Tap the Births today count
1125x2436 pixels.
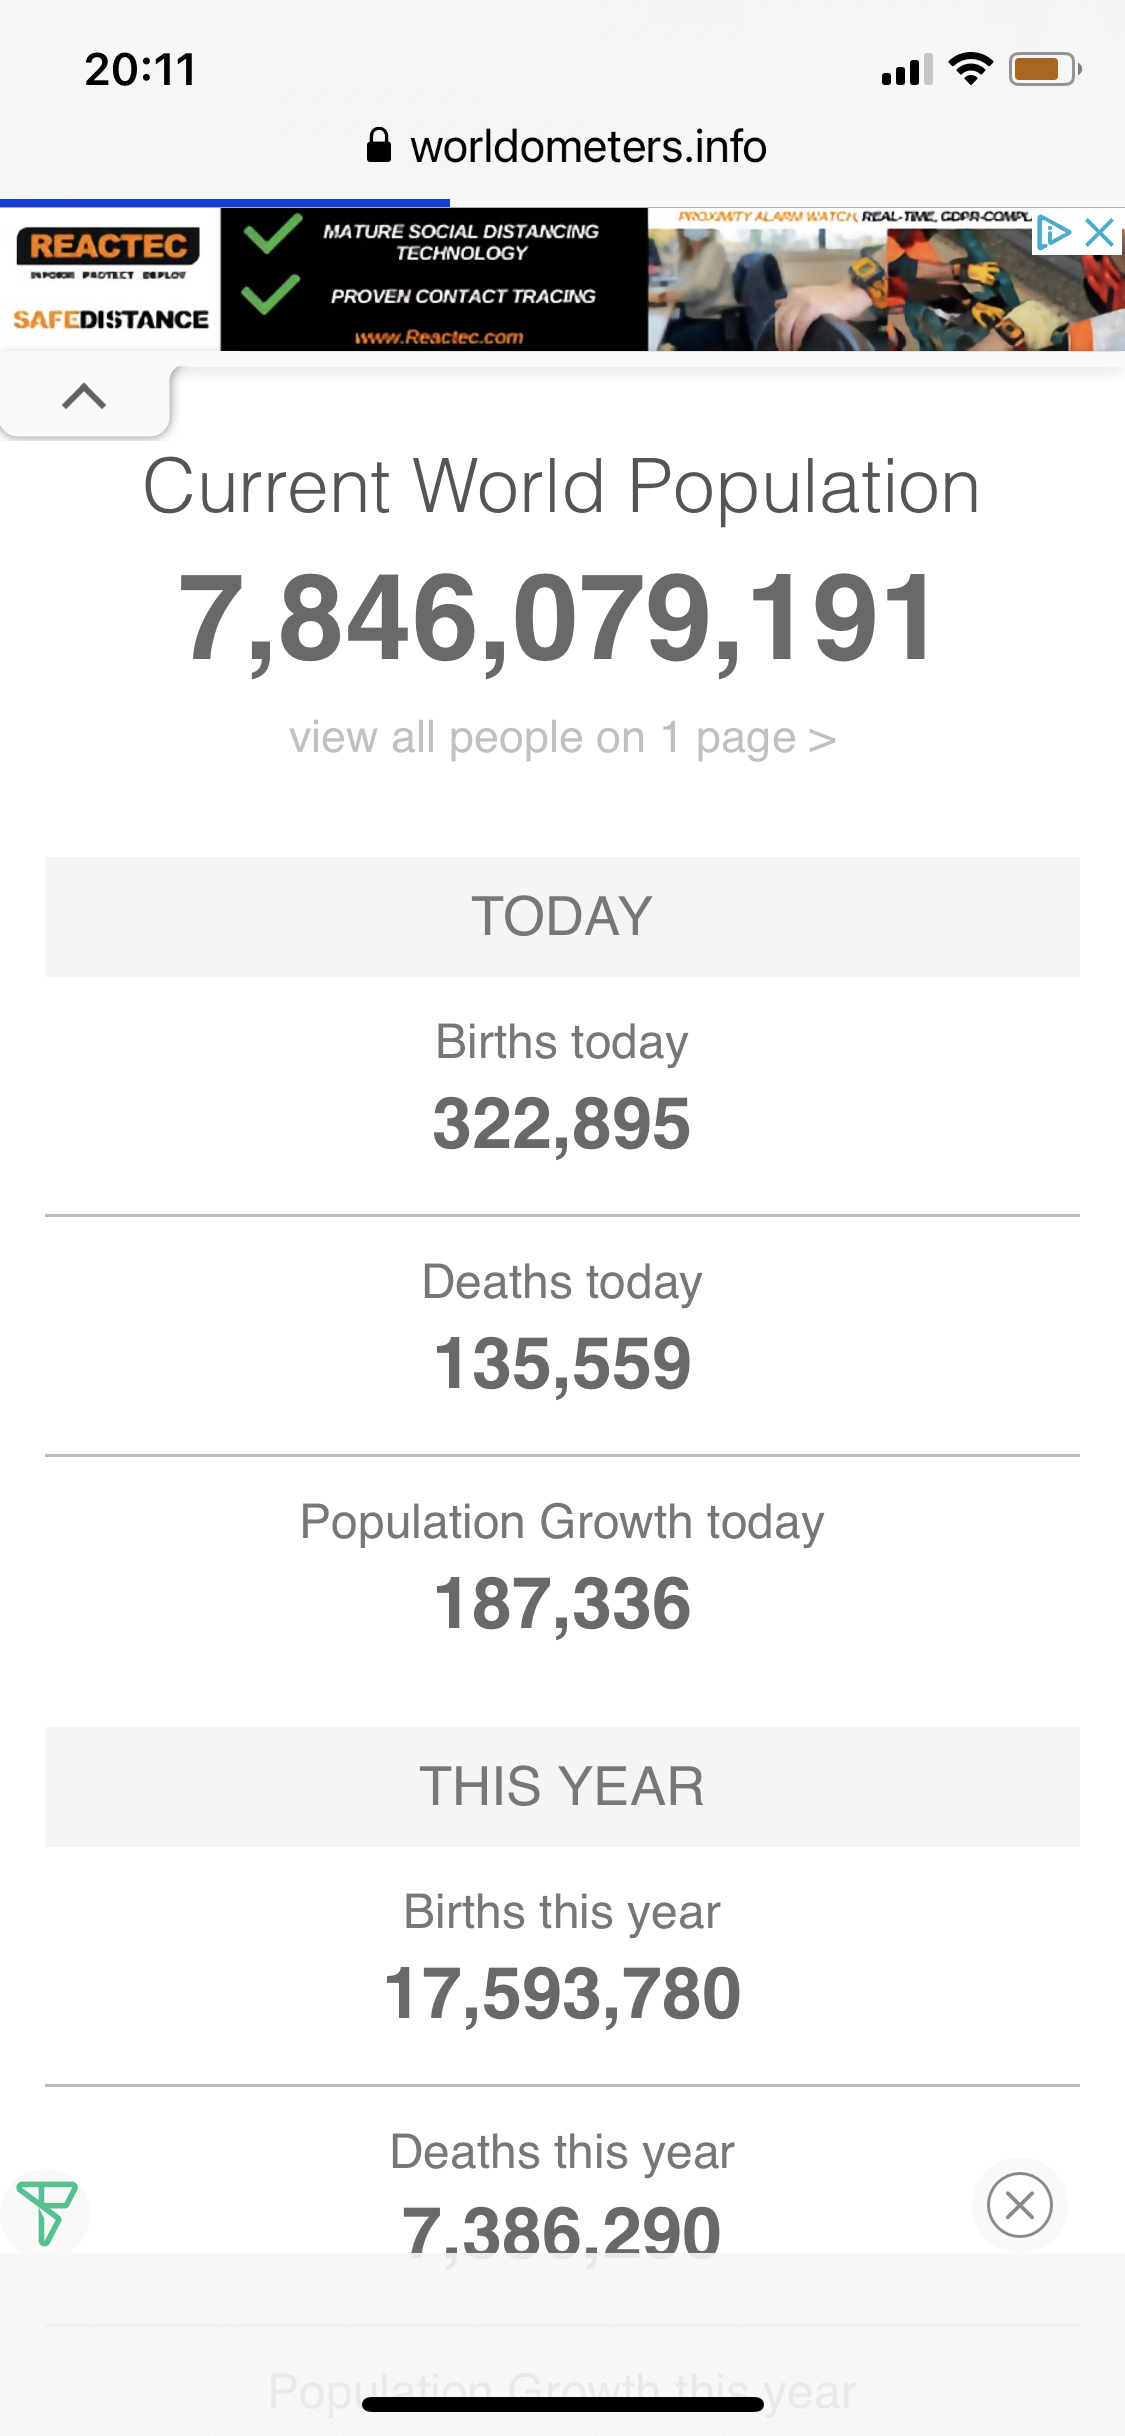[x=562, y=1124]
